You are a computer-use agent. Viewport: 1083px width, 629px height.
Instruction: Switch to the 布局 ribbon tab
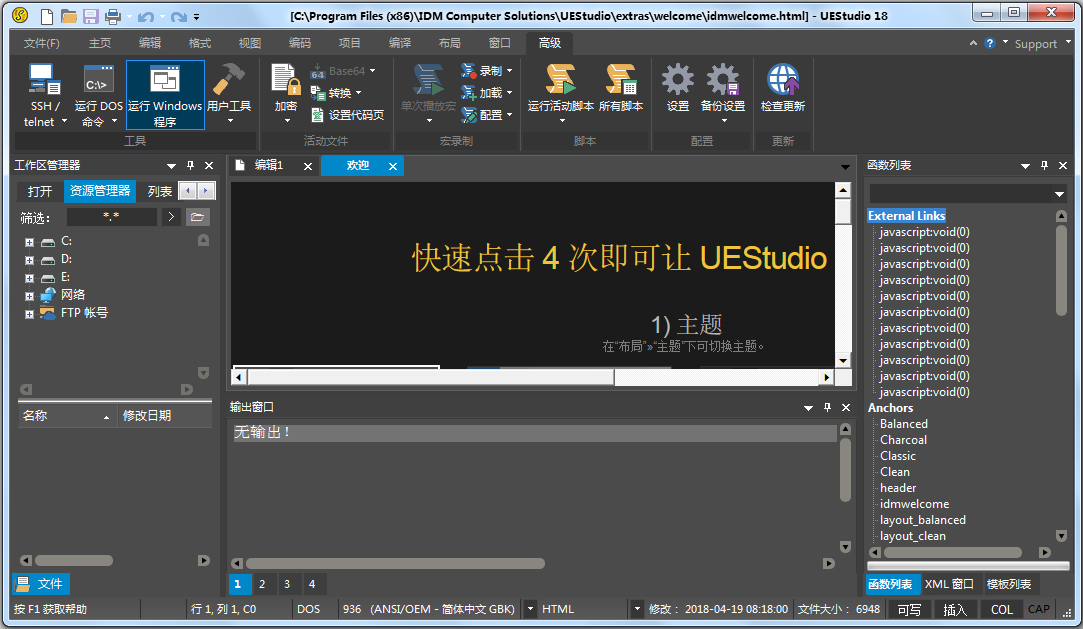click(x=449, y=43)
